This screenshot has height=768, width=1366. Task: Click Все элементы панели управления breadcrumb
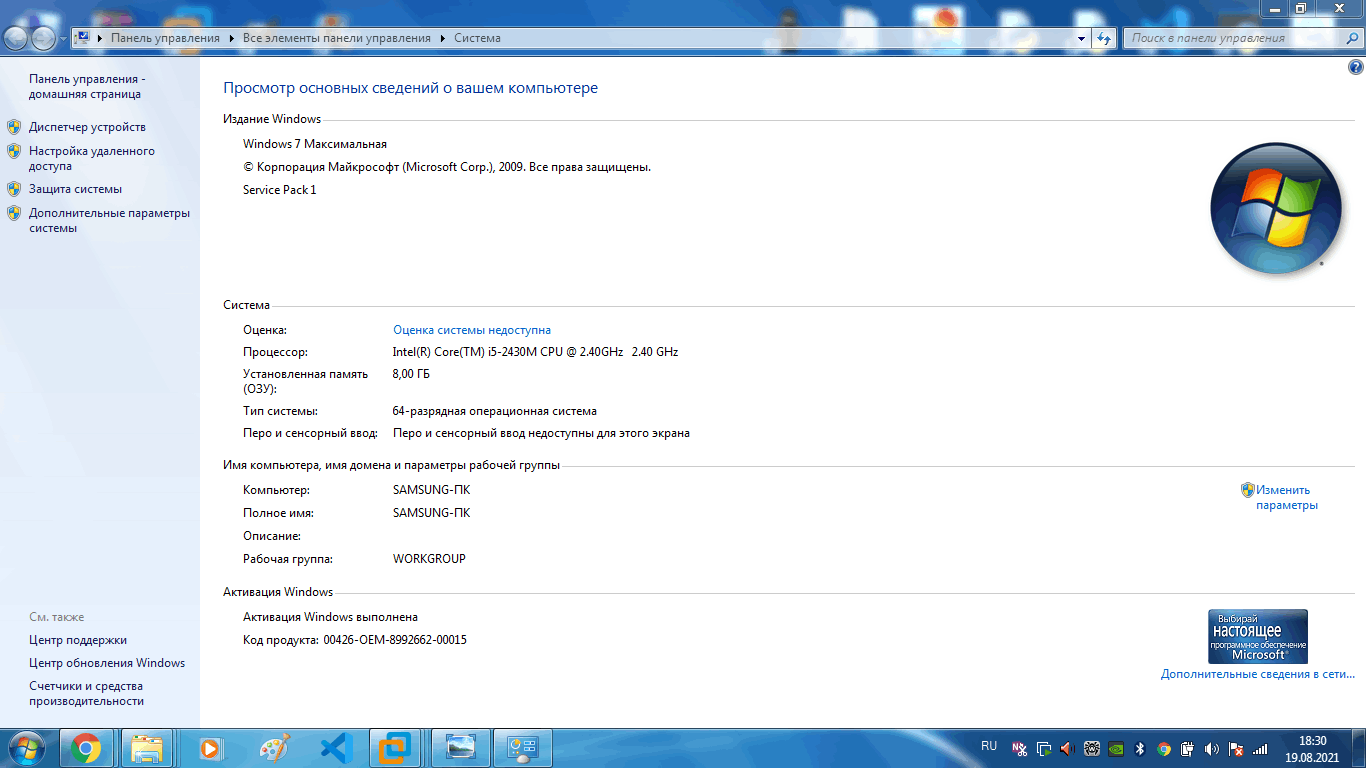[x=337, y=38]
